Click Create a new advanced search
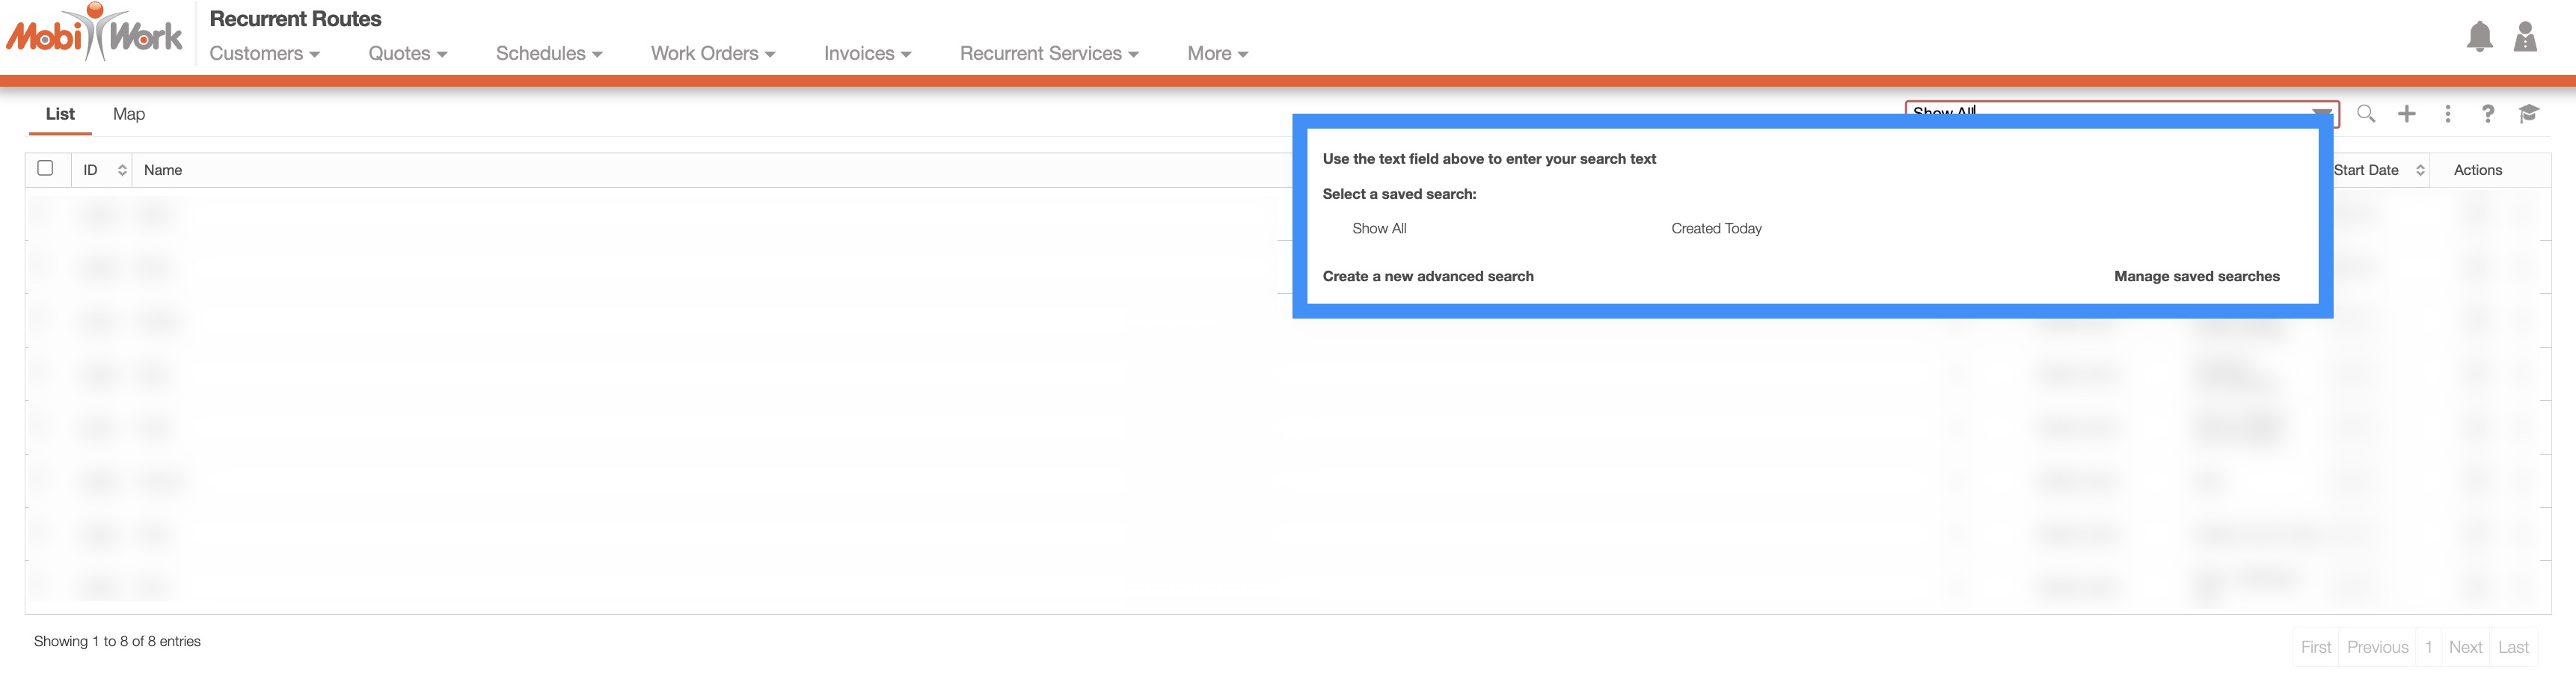This screenshot has height=700, width=2576. 1427,277
